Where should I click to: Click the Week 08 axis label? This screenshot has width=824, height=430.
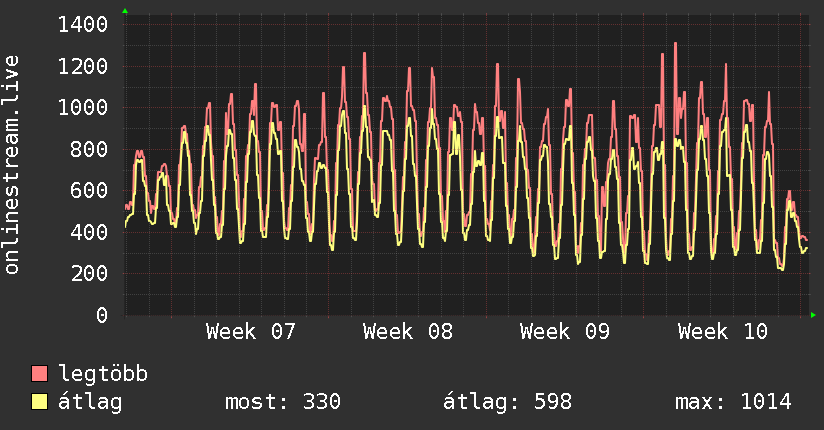click(408, 332)
